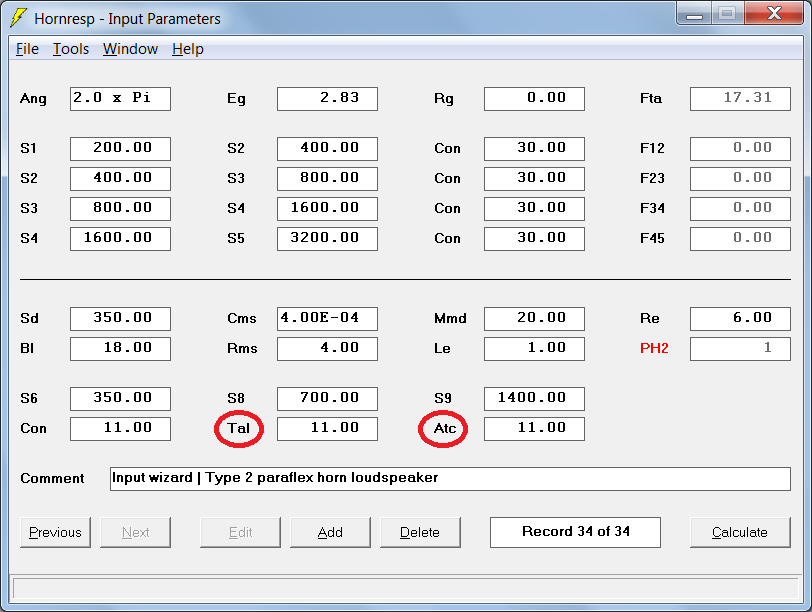Open the Window menu

point(130,49)
